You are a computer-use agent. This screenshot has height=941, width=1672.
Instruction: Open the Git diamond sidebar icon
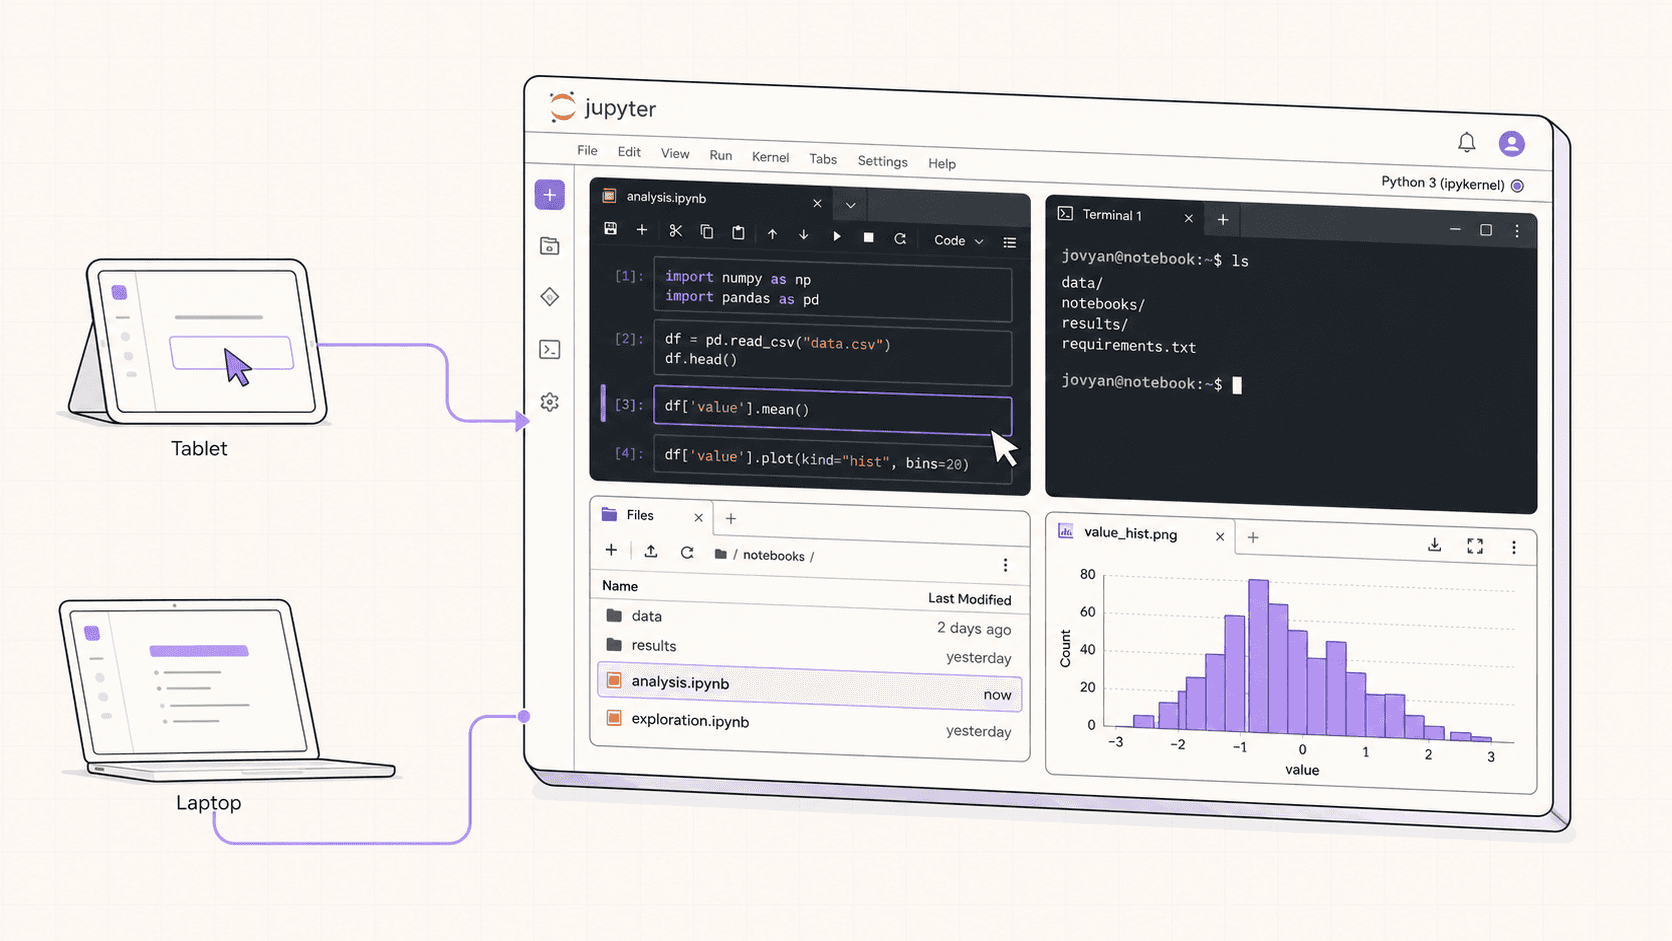[x=550, y=297]
